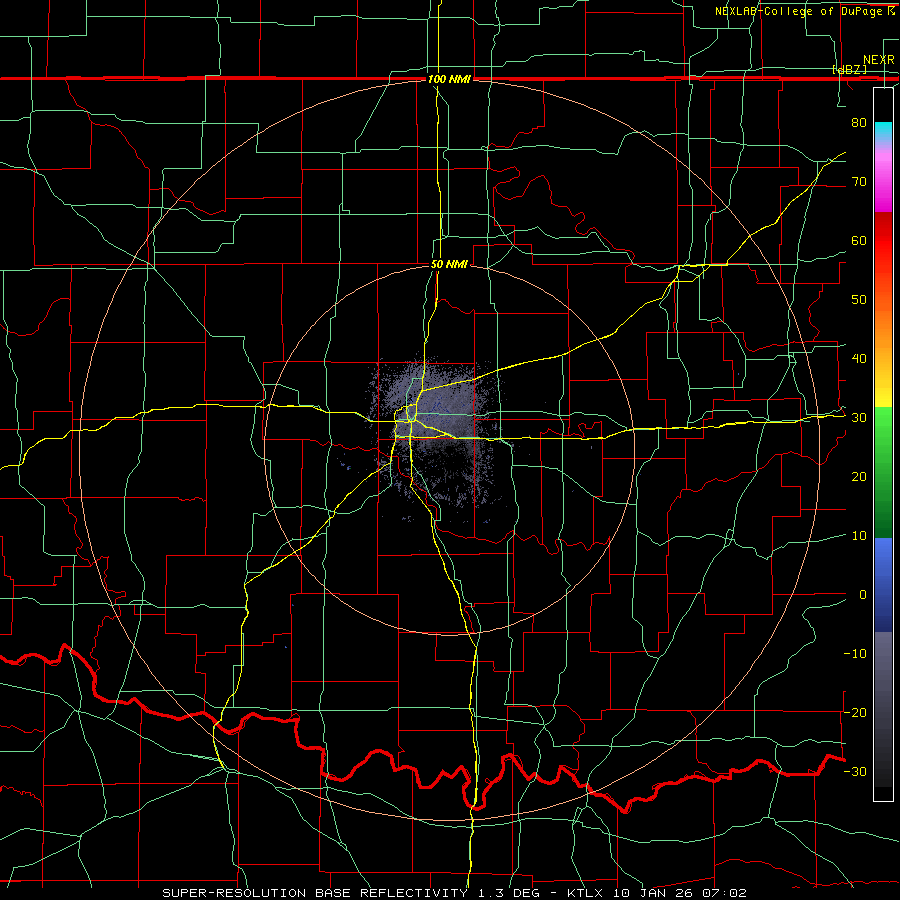Pick the cyan top segment of color scale
The width and height of the screenshot is (900, 900).
[883, 132]
